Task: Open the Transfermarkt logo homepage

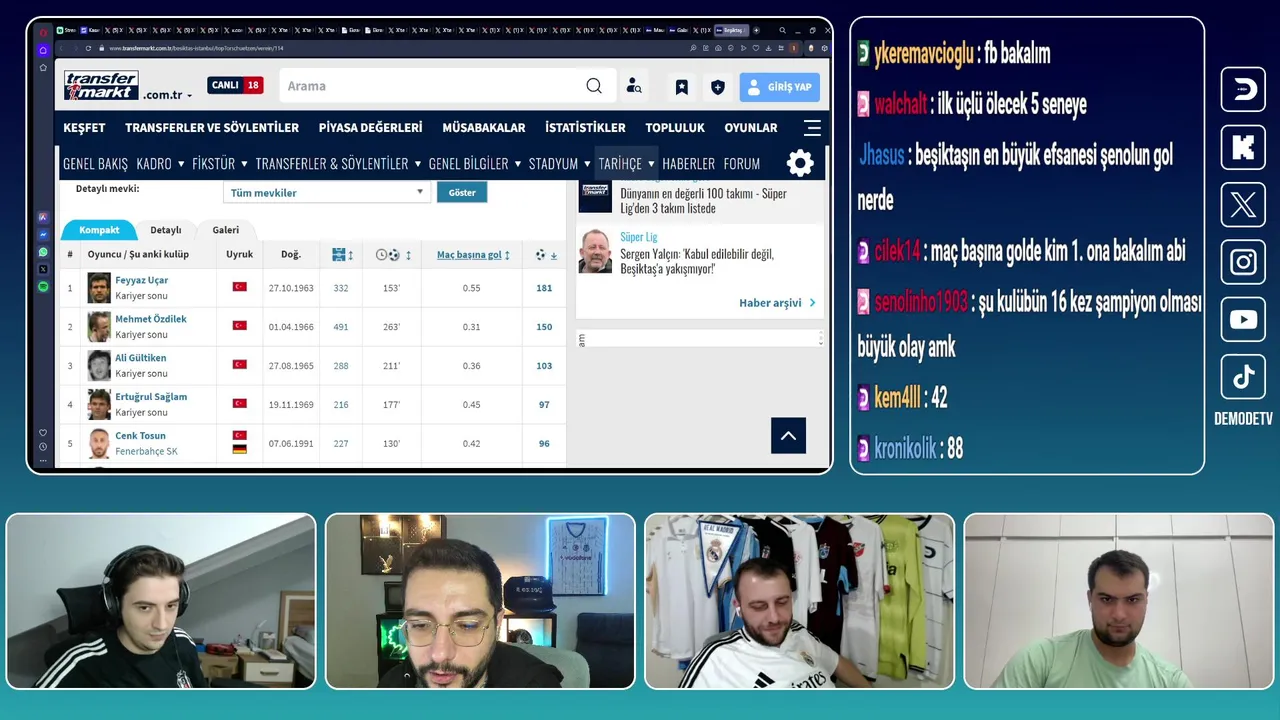Action: coord(101,85)
